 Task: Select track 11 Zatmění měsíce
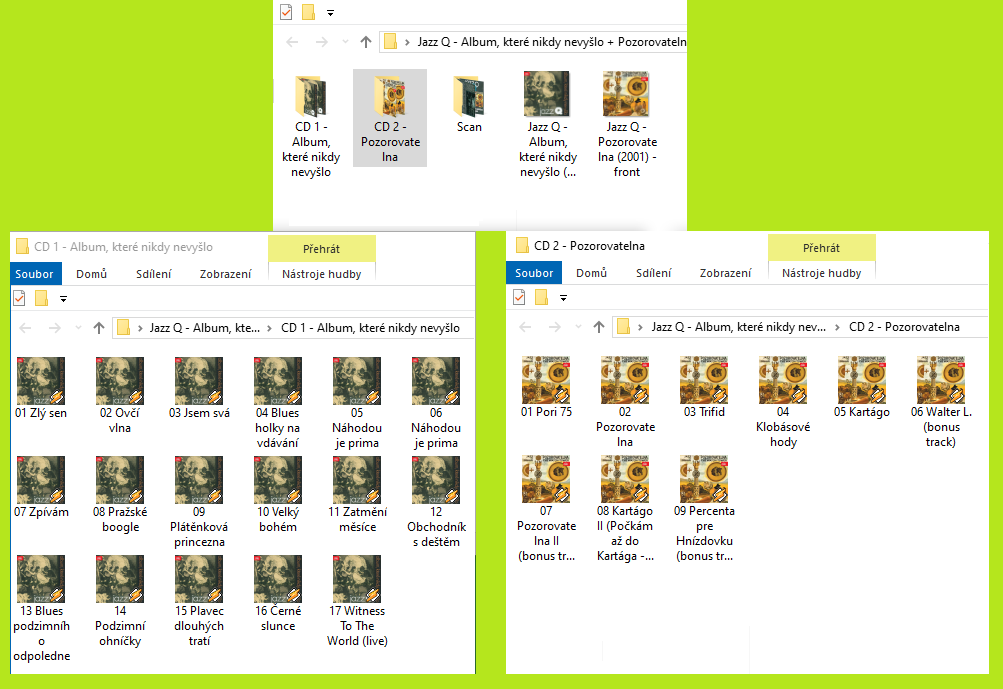(x=357, y=495)
